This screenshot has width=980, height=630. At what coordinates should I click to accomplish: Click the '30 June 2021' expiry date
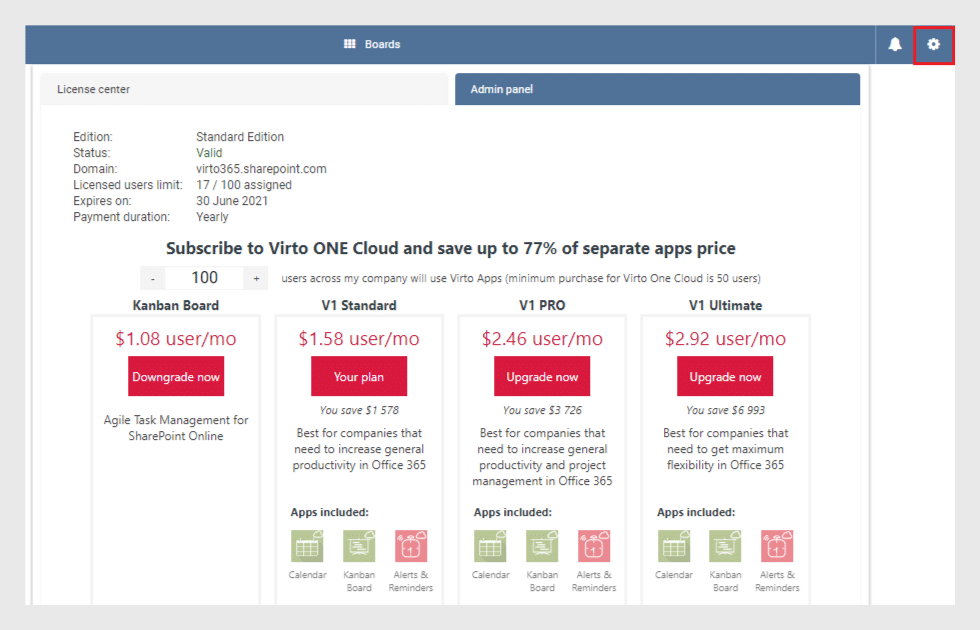pos(232,201)
